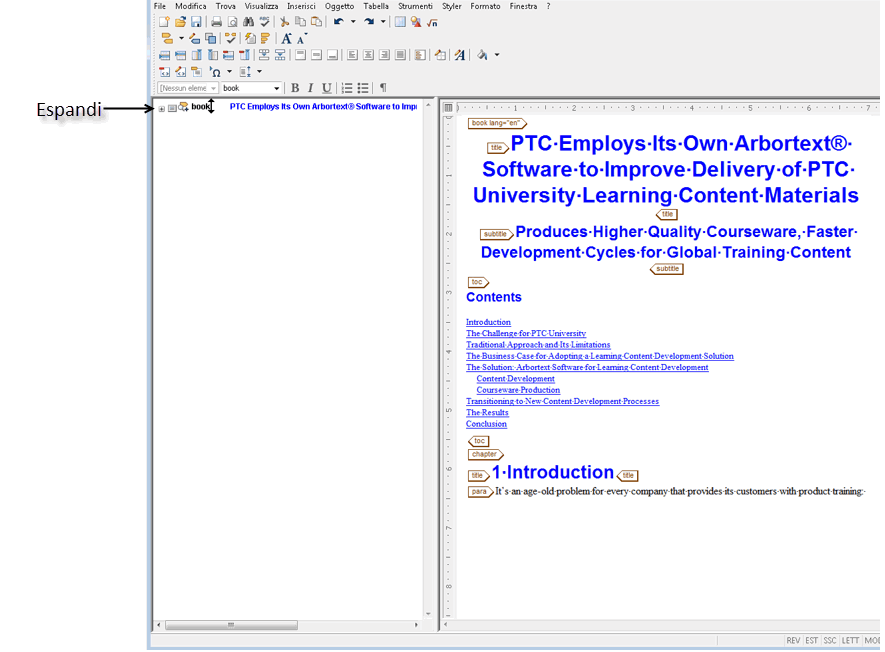Image resolution: width=885 pixels, height=652 pixels.
Task: Click the Insert Table icon
Action: 400,22
